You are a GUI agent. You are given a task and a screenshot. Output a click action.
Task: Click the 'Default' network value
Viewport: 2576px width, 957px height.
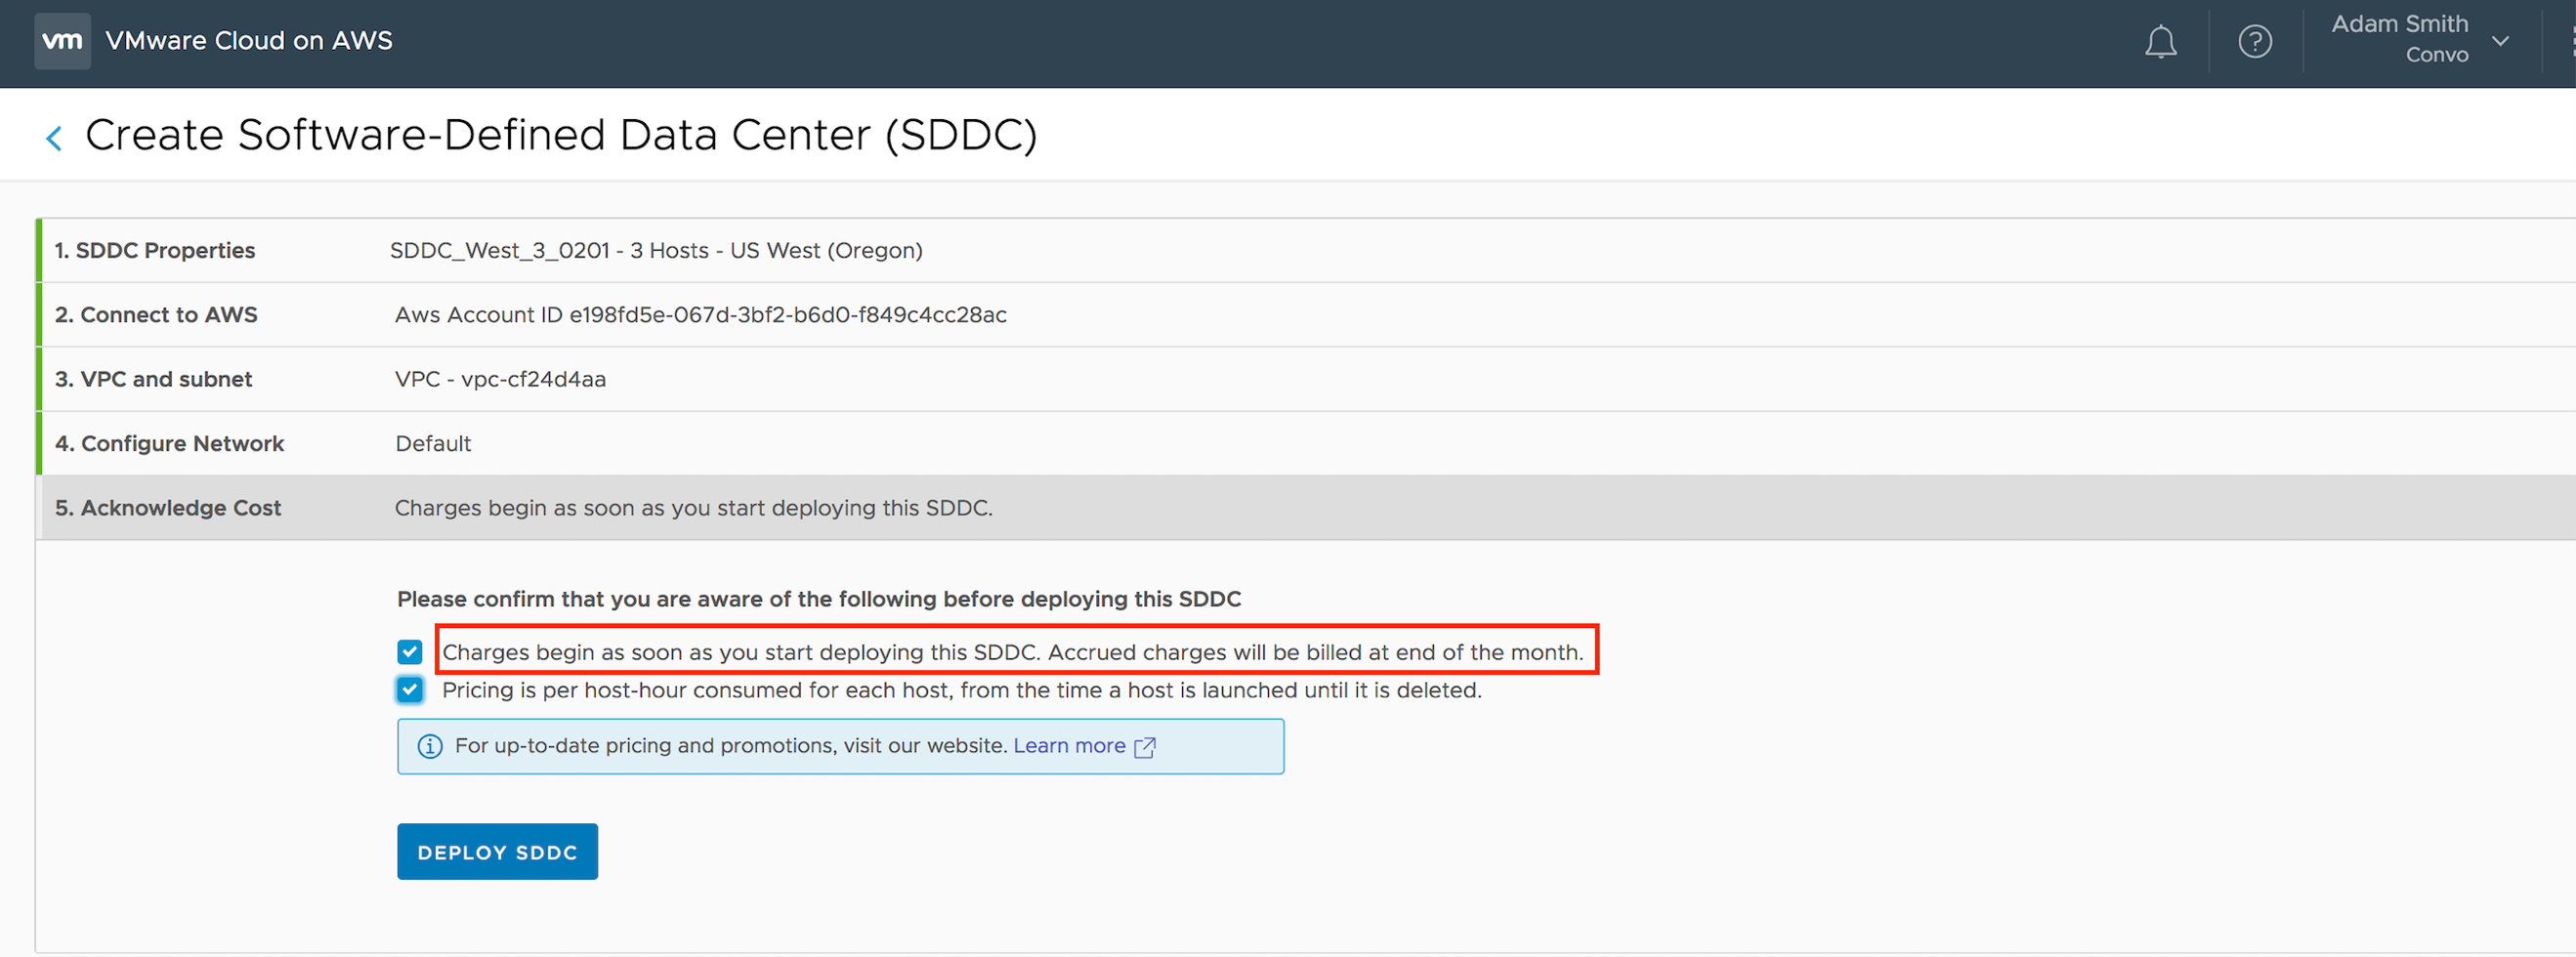click(433, 443)
